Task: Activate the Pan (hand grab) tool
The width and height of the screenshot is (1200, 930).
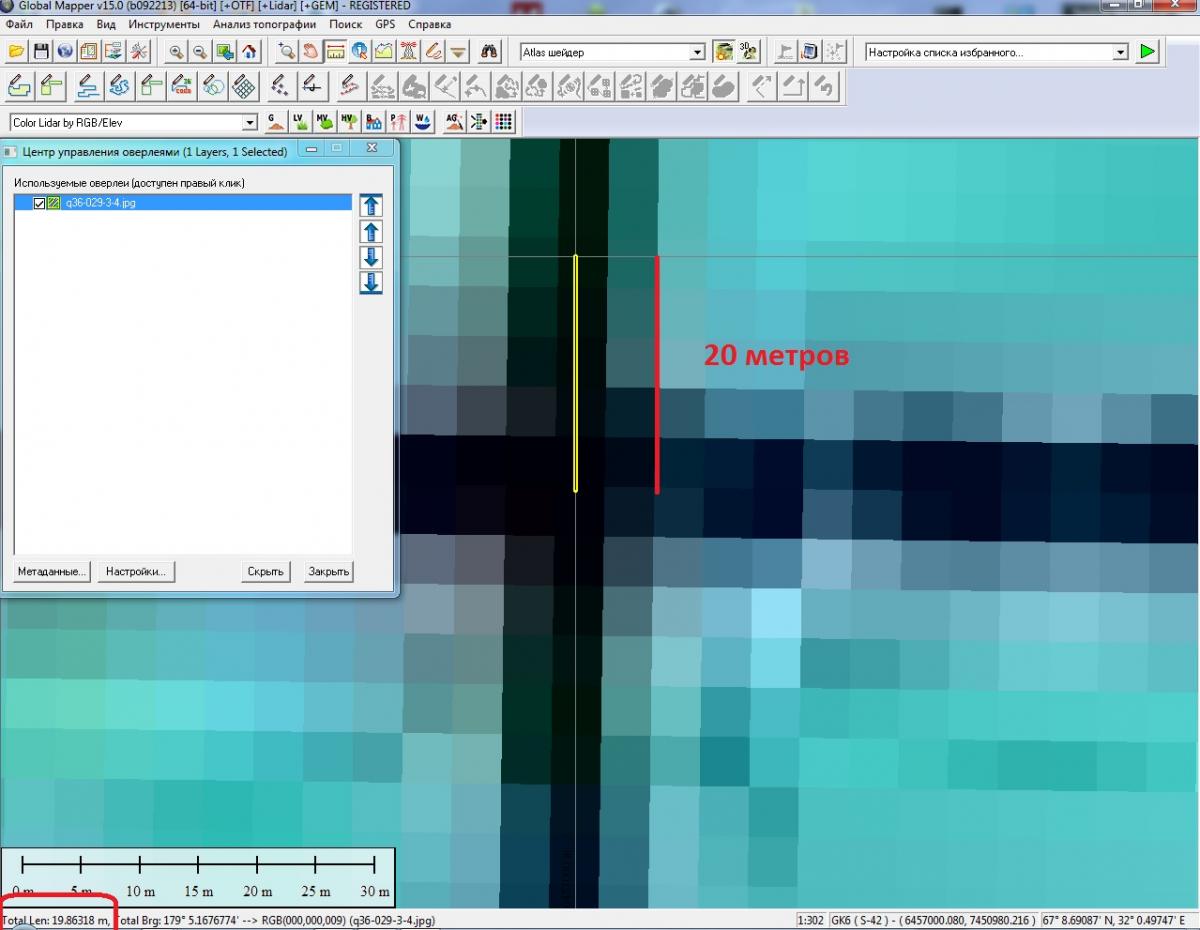Action: pos(311,51)
